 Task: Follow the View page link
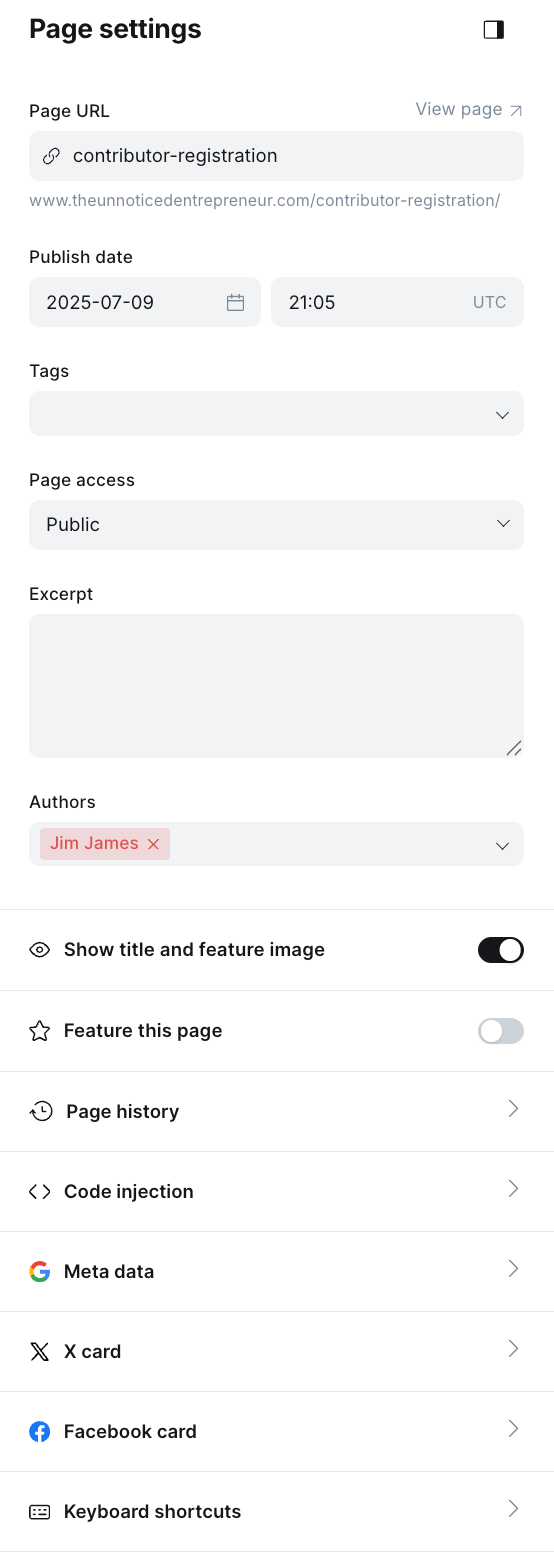(x=469, y=109)
